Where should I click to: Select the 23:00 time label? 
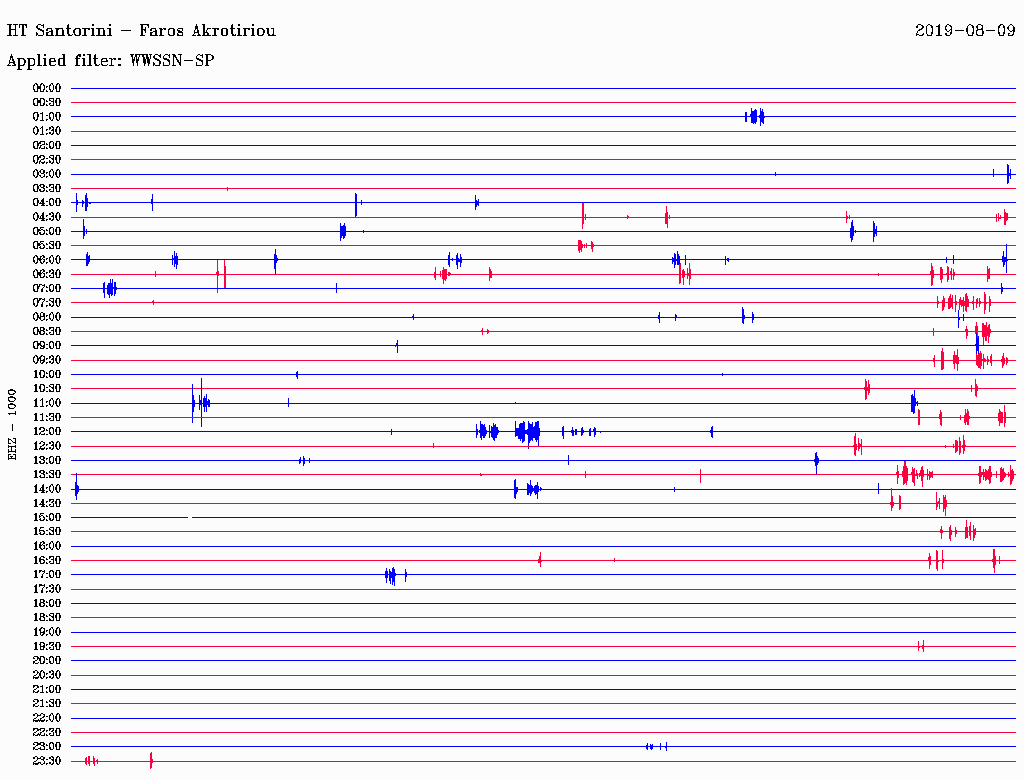tap(47, 747)
